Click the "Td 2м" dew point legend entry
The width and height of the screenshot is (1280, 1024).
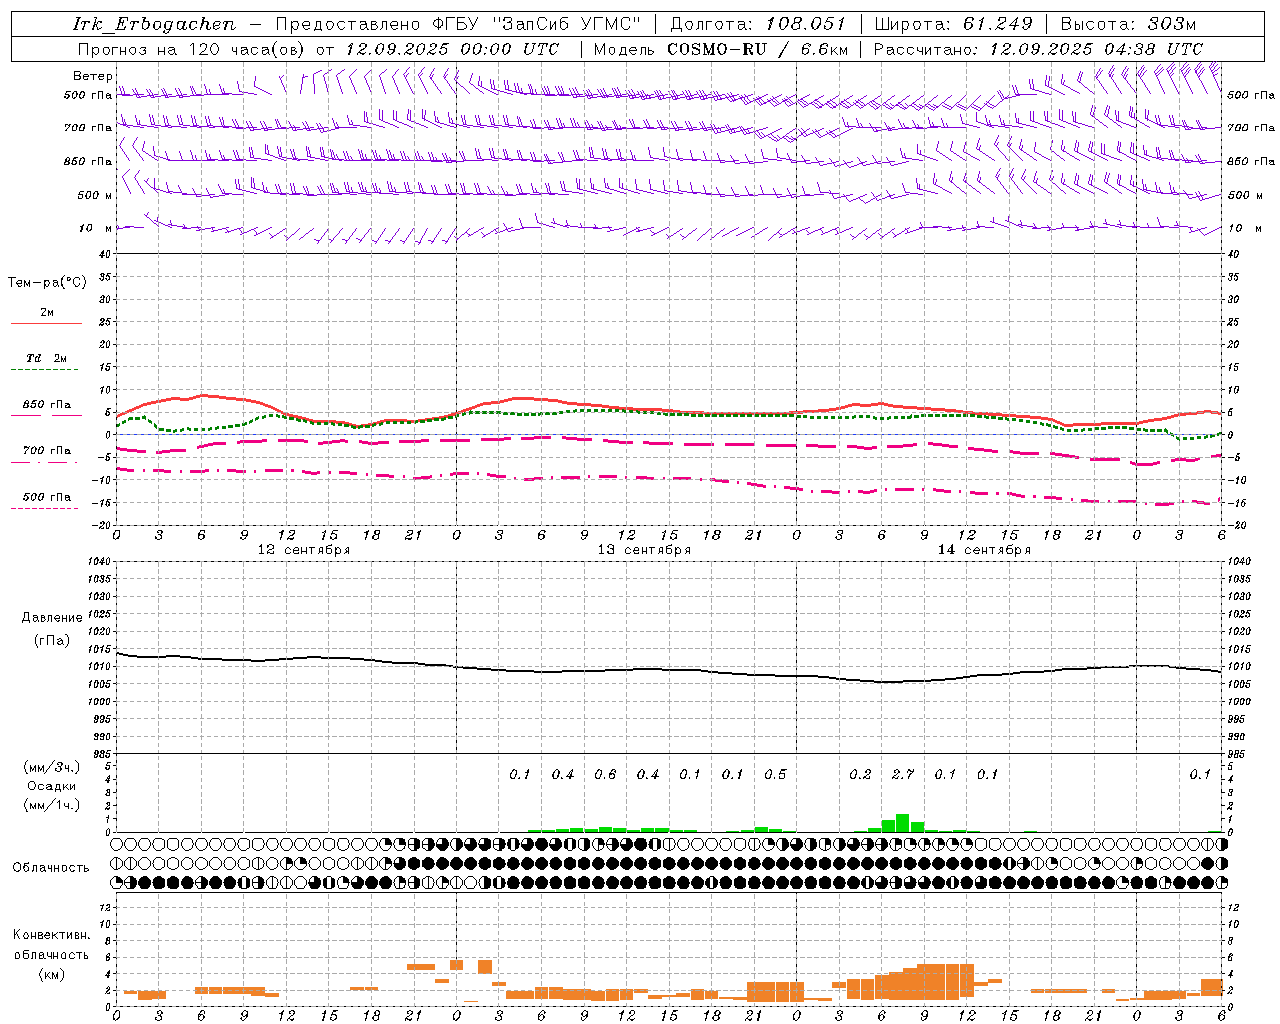46,358
